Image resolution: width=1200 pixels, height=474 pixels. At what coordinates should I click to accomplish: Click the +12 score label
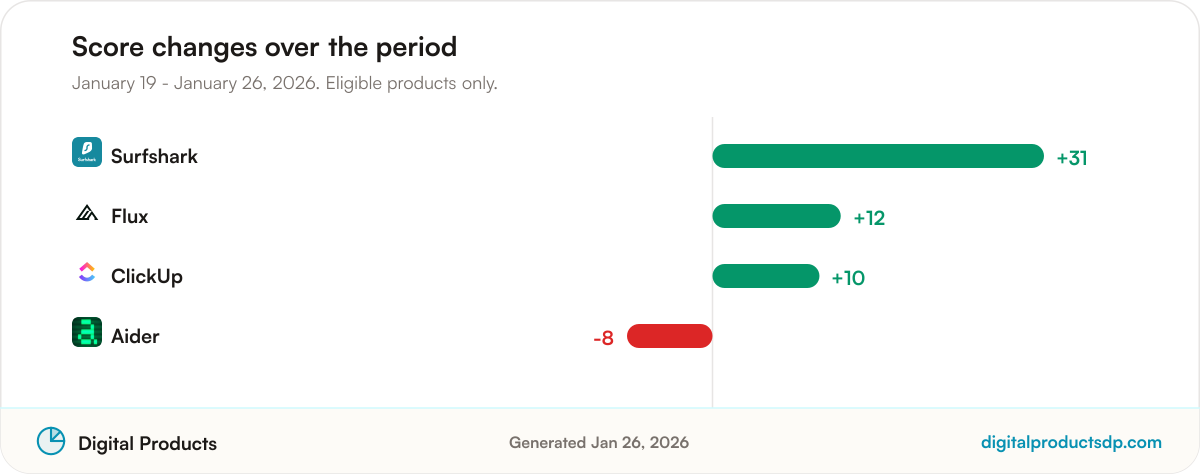tap(869, 218)
